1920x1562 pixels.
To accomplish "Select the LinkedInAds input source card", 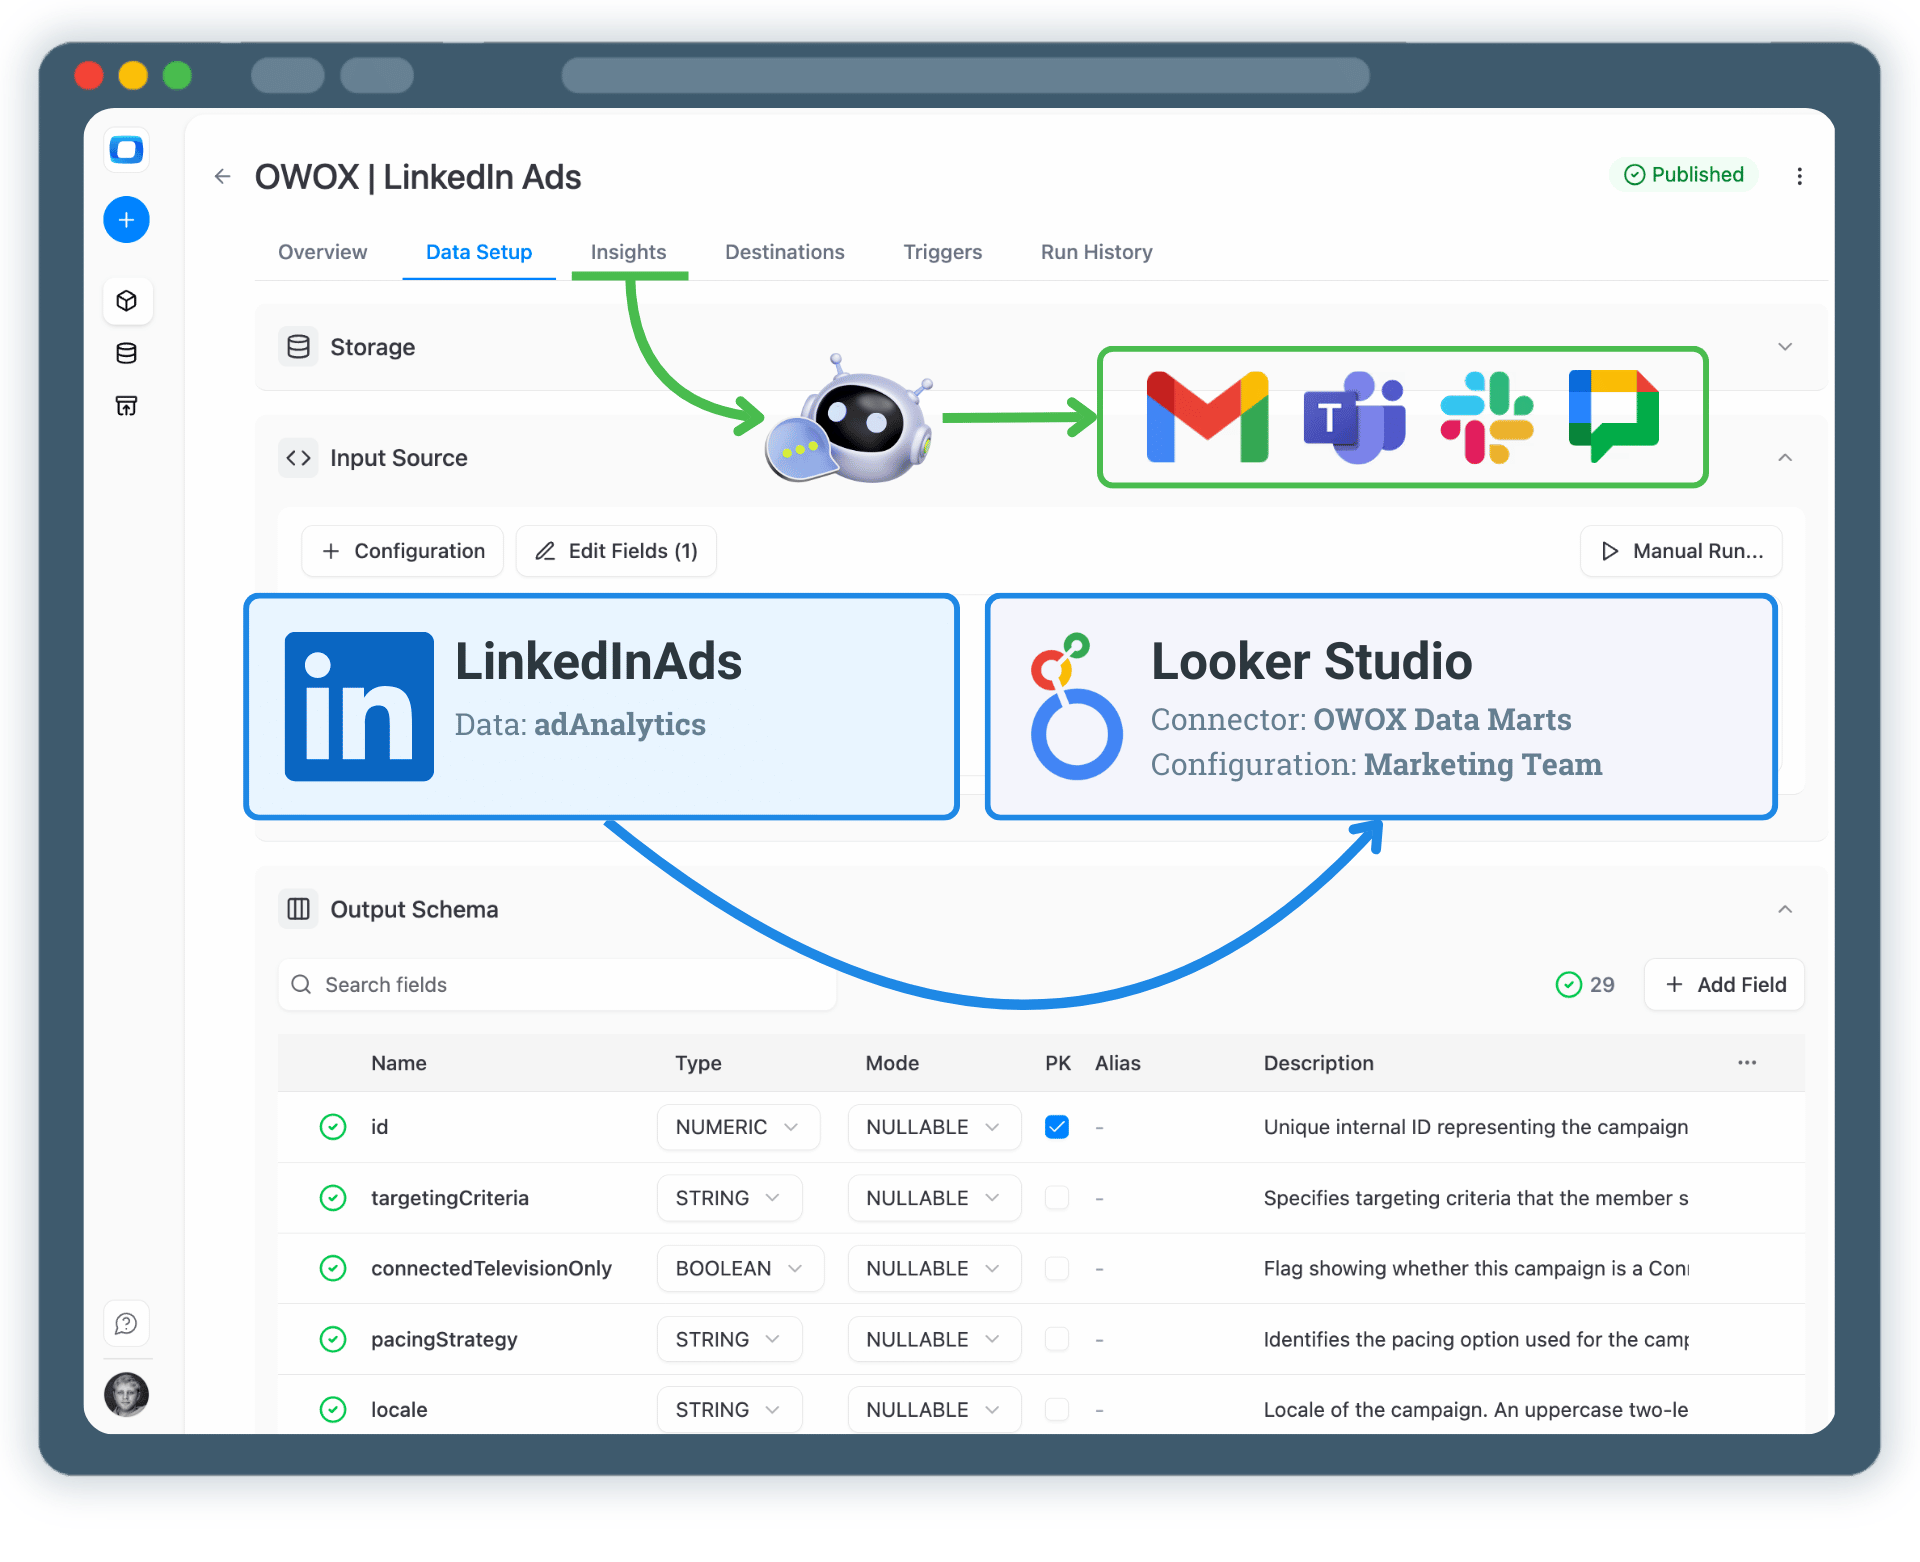I will [600, 706].
